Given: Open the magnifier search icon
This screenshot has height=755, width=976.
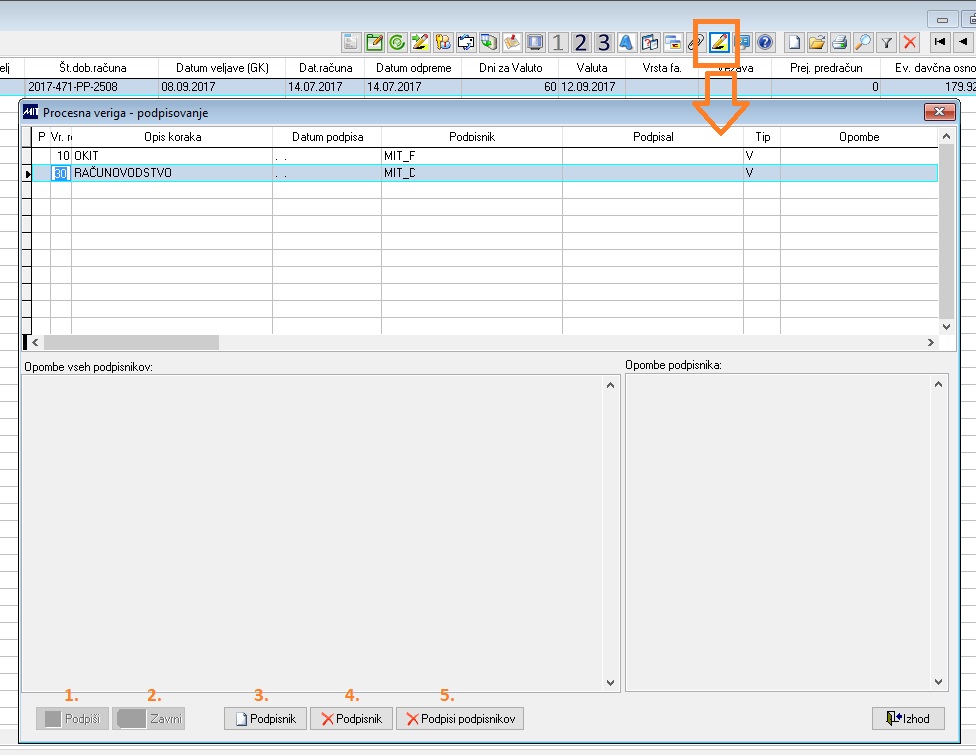Looking at the screenshot, I should 863,42.
